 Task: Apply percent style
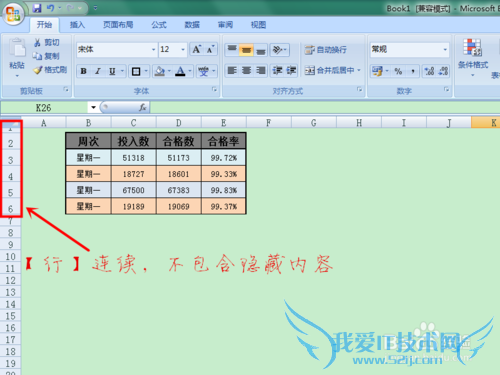pyautogui.click(x=398, y=71)
